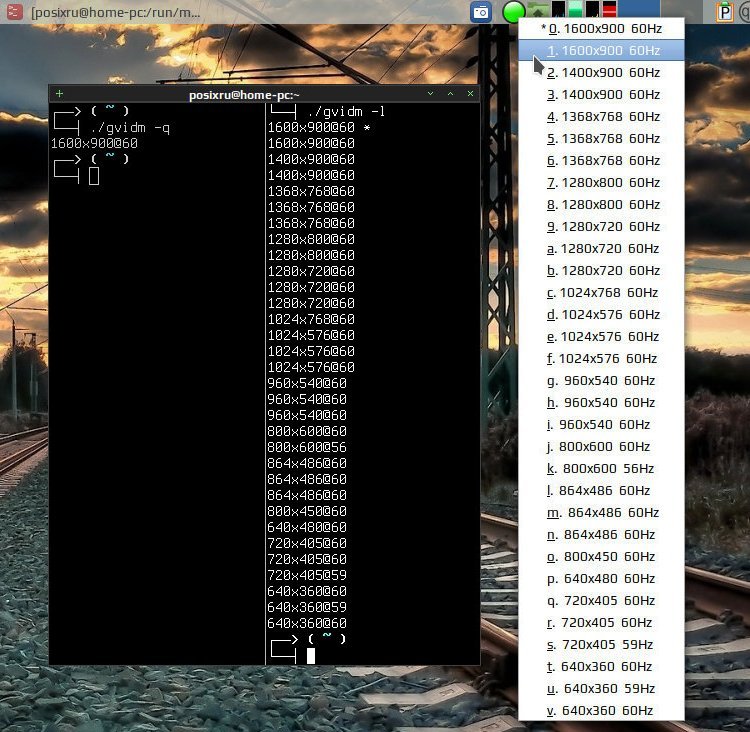Choose highlighted entry 1. 1600x900 60Hz
The image size is (750, 732).
(601, 50)
